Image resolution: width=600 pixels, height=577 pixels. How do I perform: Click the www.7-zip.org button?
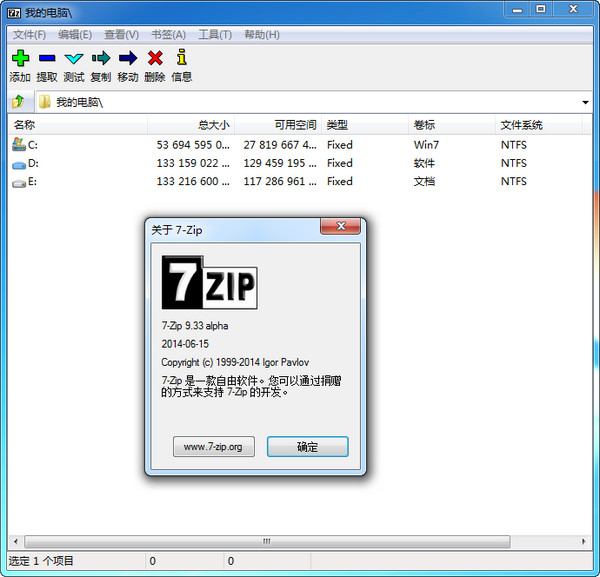(213, 447)
